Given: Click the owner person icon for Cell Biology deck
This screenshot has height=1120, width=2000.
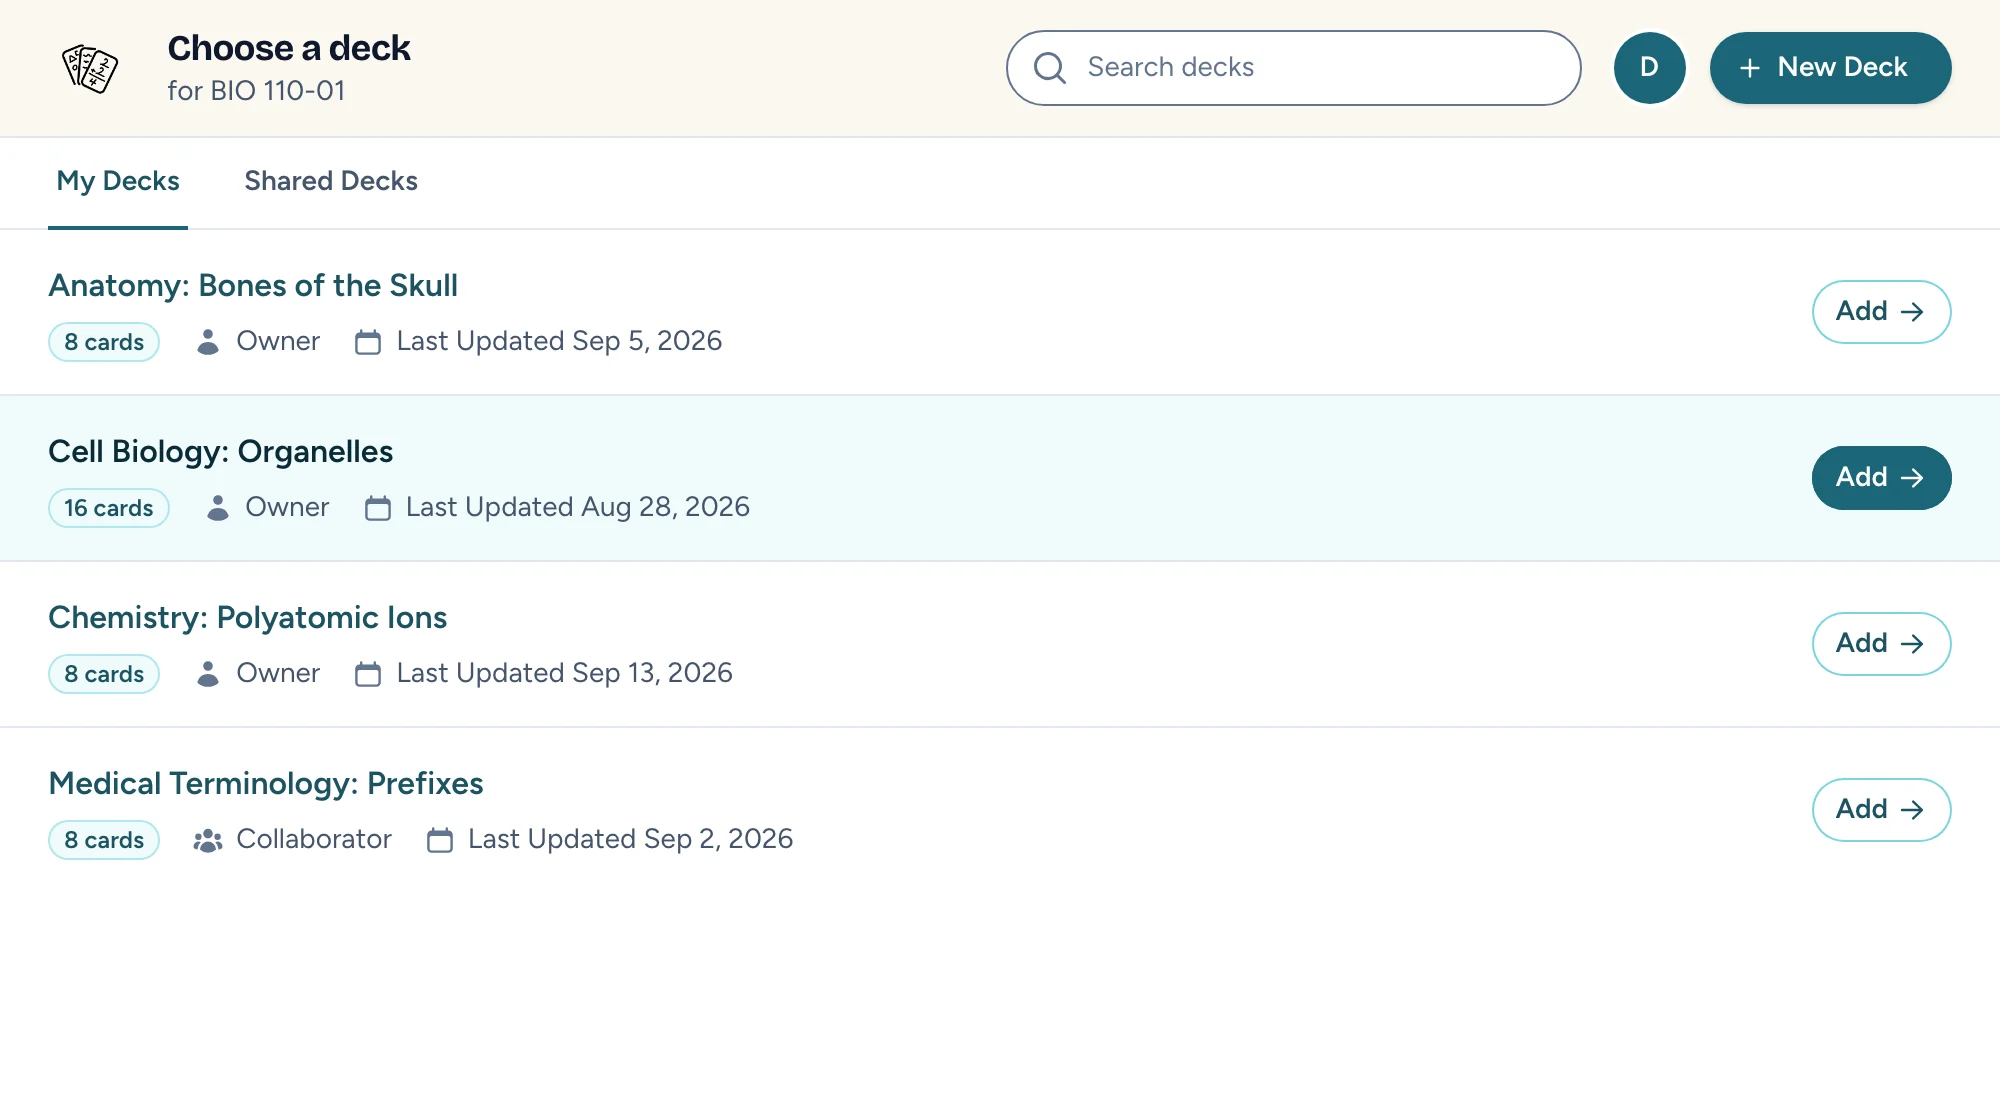Looking at the screenshot, I should (217, 508).
